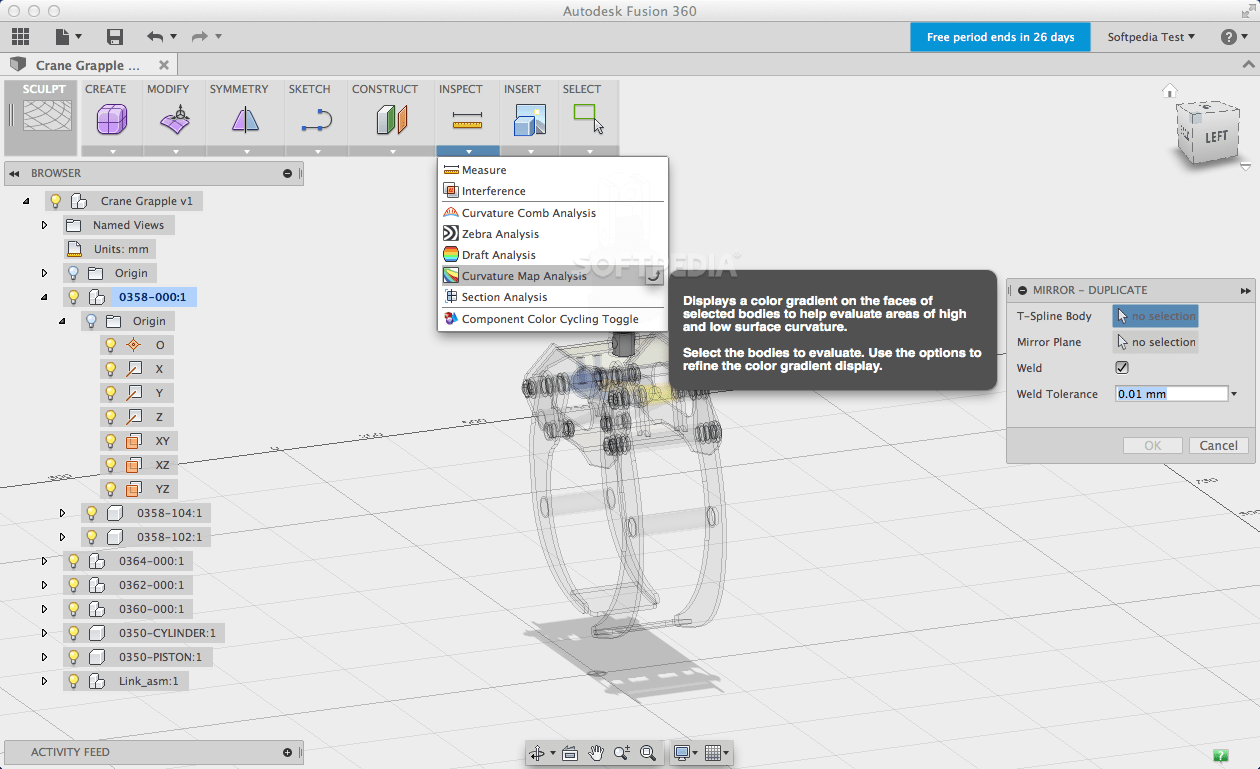Choose Zebra Analysis menu entry

point(553,234)
